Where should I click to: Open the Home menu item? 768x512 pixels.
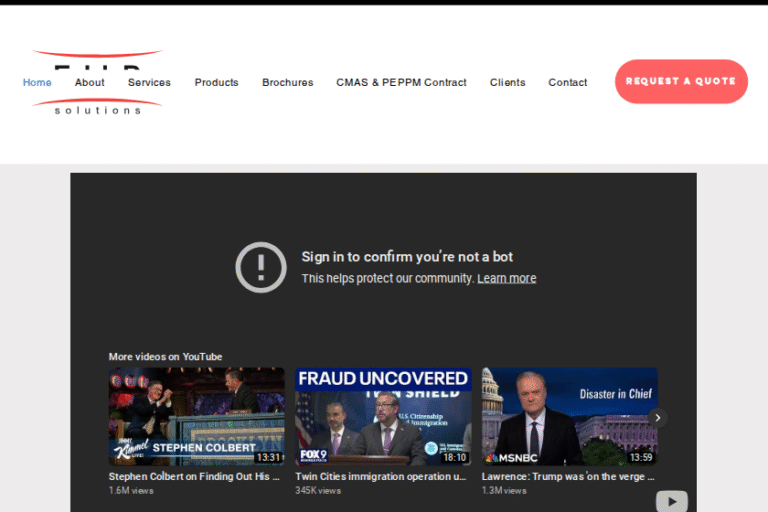click(x=37, y=82)
